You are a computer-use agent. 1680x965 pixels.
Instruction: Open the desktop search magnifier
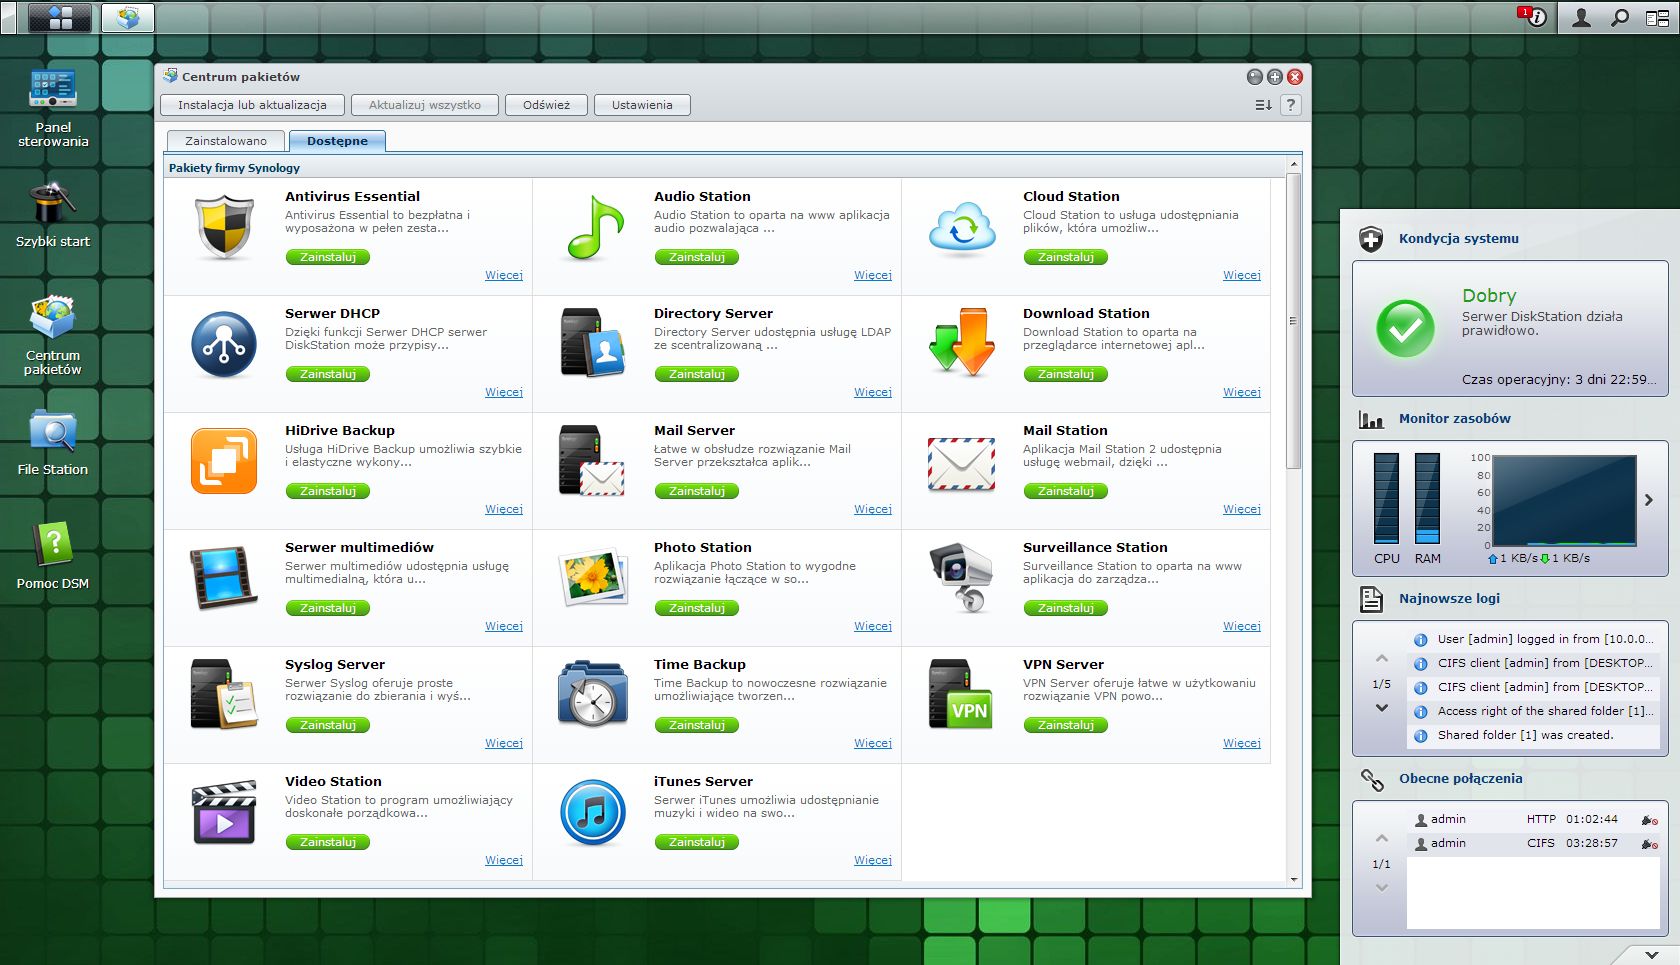pyautogui.click(x=1619, y=18)
